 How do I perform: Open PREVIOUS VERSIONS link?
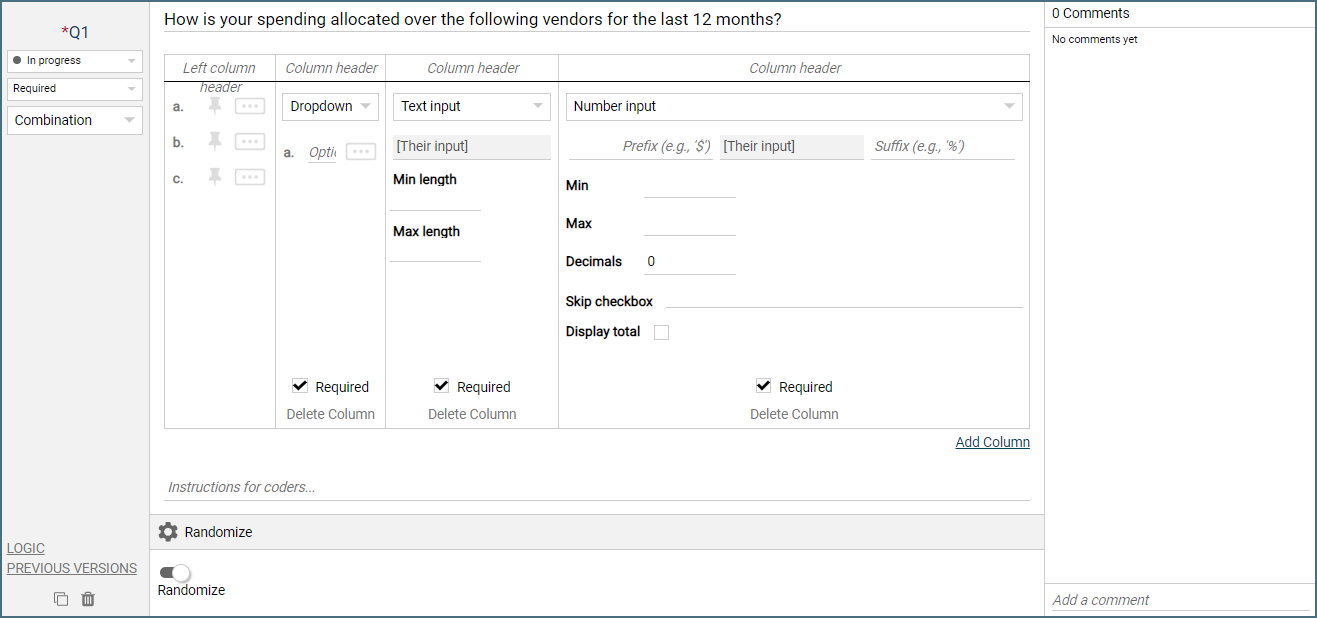click(x=72, y=568)
